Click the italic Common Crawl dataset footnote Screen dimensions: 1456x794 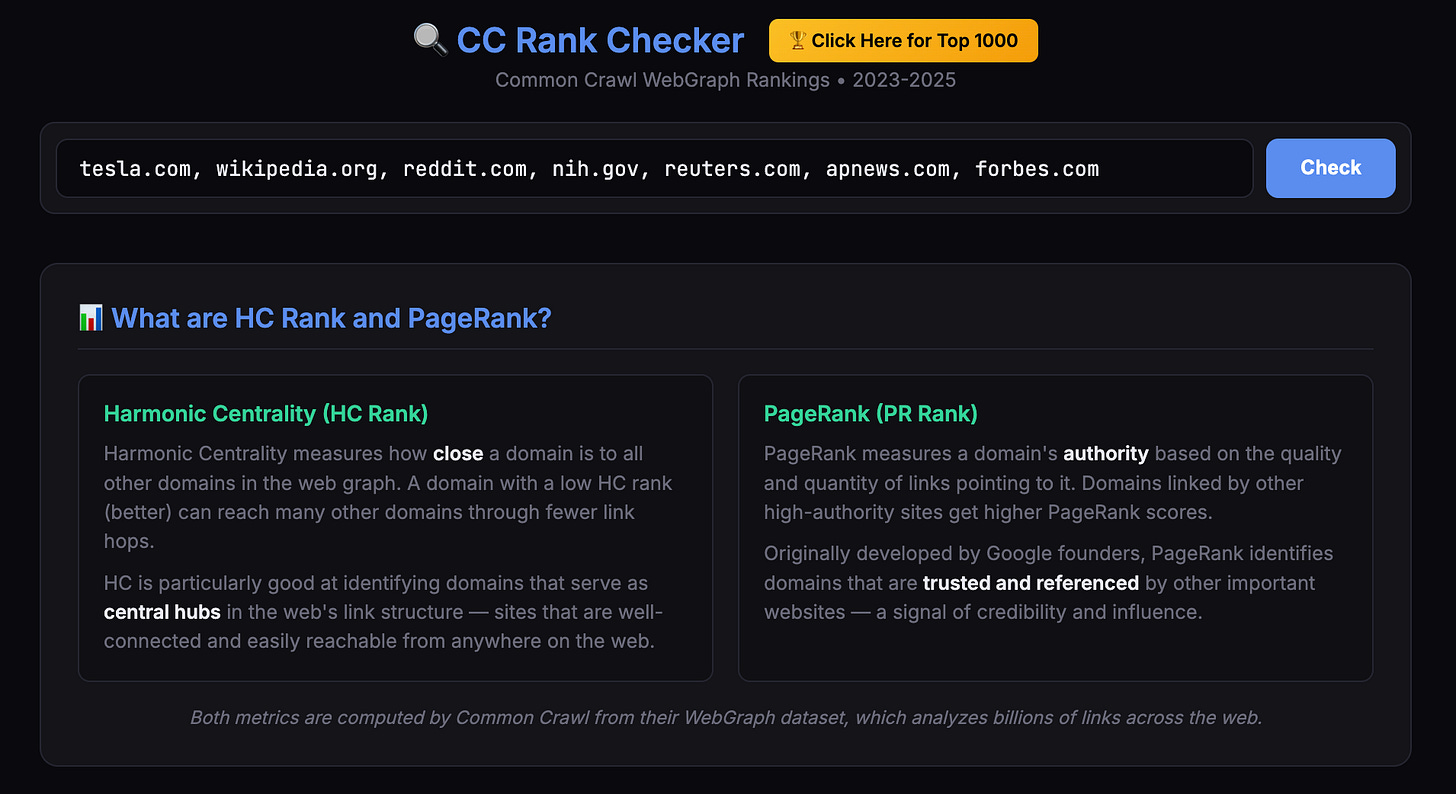coord(727,717)
